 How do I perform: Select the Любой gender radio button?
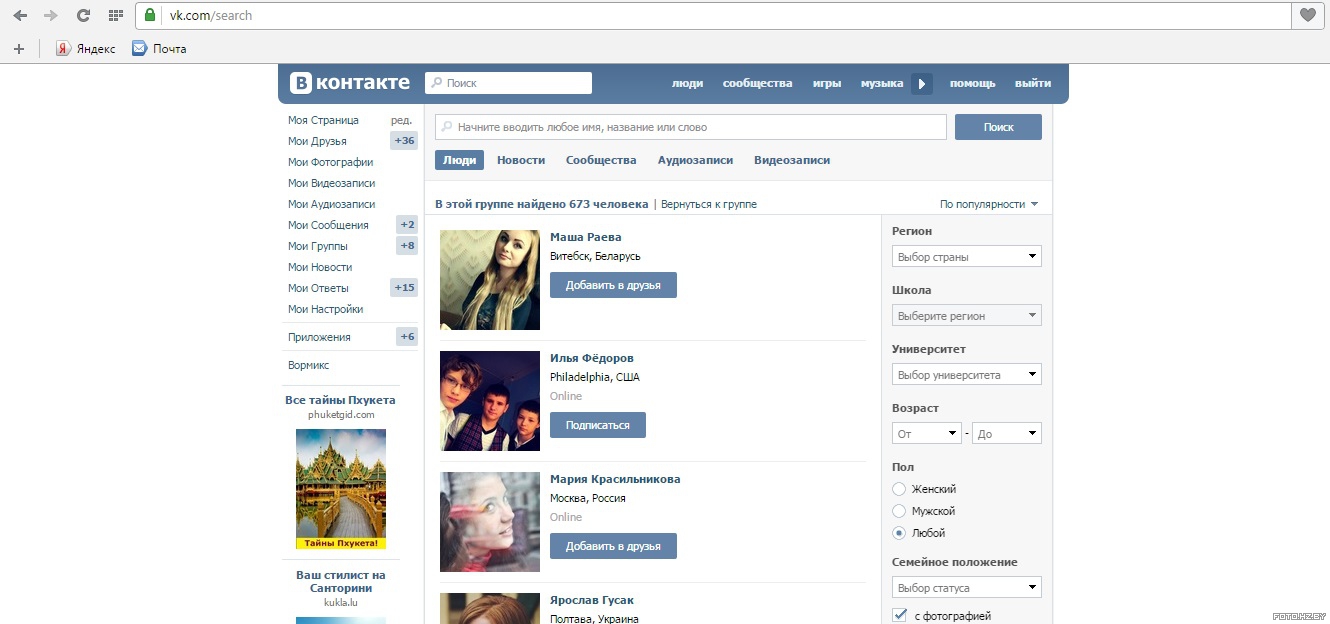pos(899,533)
